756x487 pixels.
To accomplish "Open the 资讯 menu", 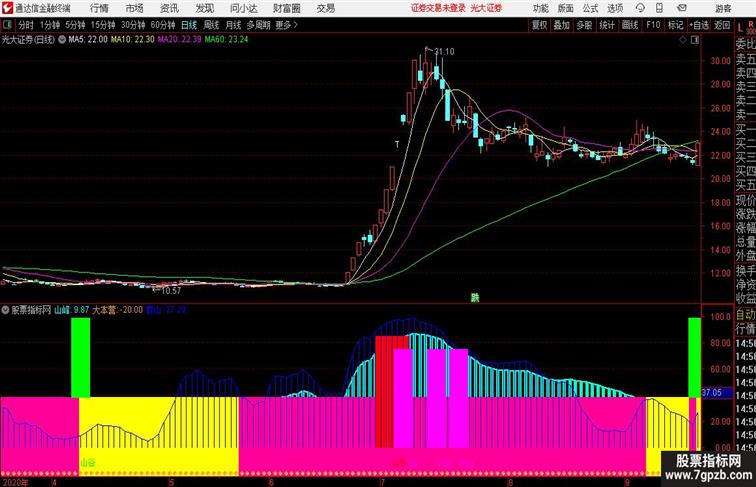I will pos(169,8).
